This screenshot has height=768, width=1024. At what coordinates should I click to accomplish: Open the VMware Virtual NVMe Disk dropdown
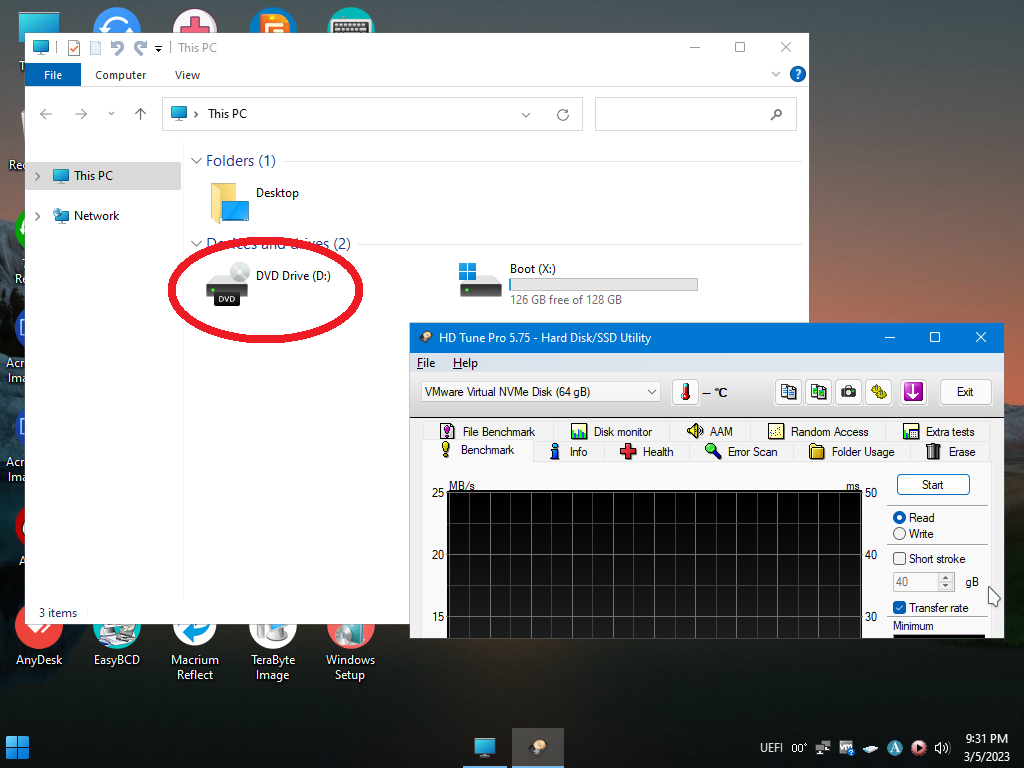[x=541, y=392]
